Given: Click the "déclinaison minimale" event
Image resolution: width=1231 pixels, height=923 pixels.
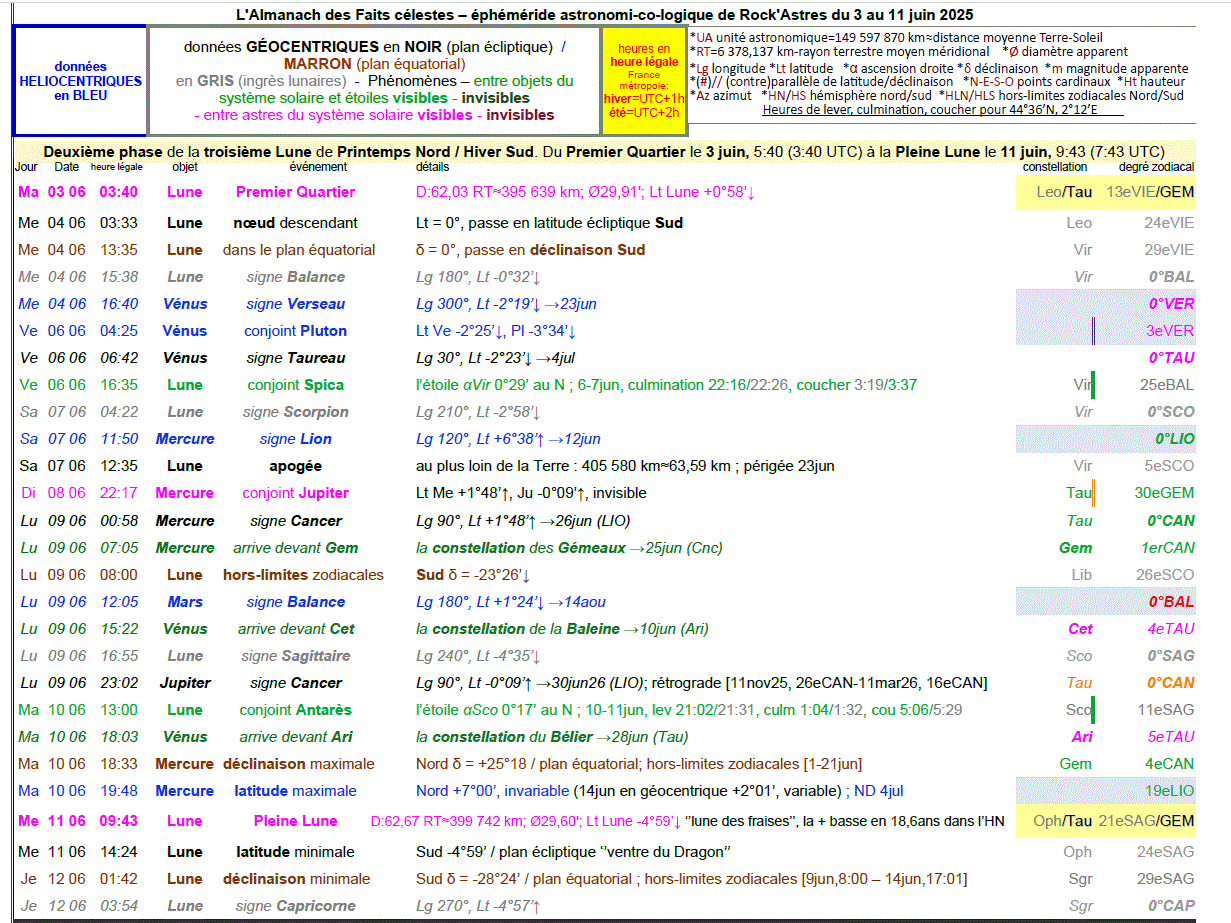Looking at the screenshot, I should tap(297, 879).
